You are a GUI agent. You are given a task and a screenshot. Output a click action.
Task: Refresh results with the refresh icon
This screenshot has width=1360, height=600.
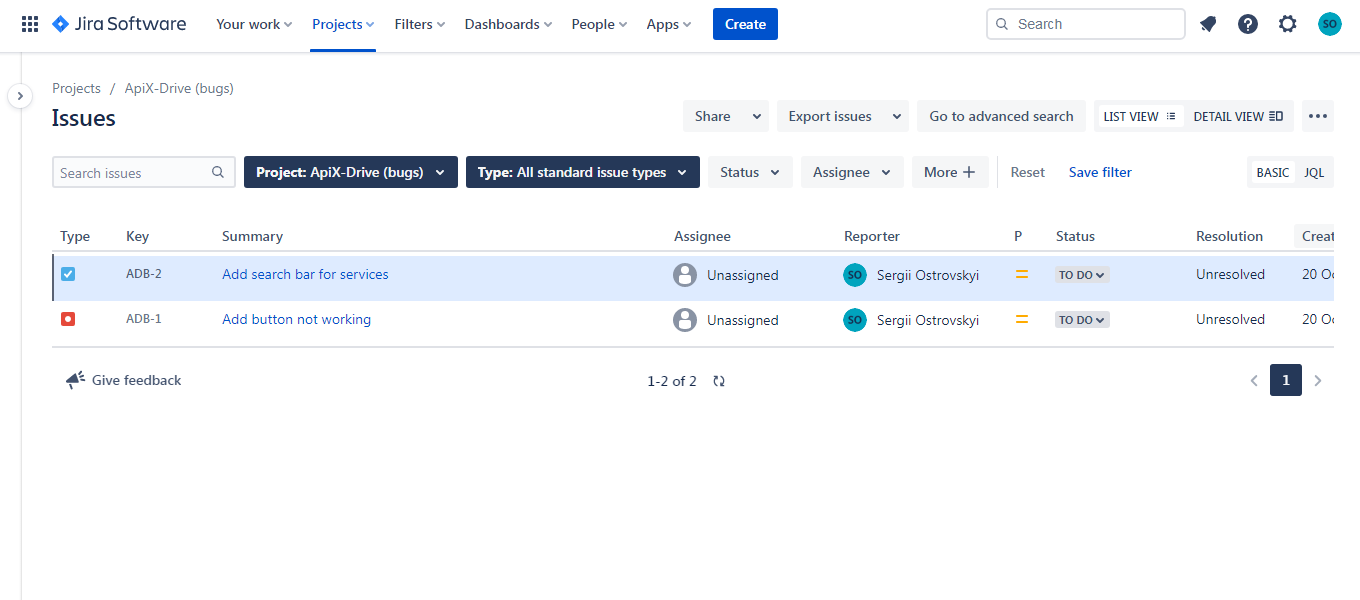tap(718, 381)
